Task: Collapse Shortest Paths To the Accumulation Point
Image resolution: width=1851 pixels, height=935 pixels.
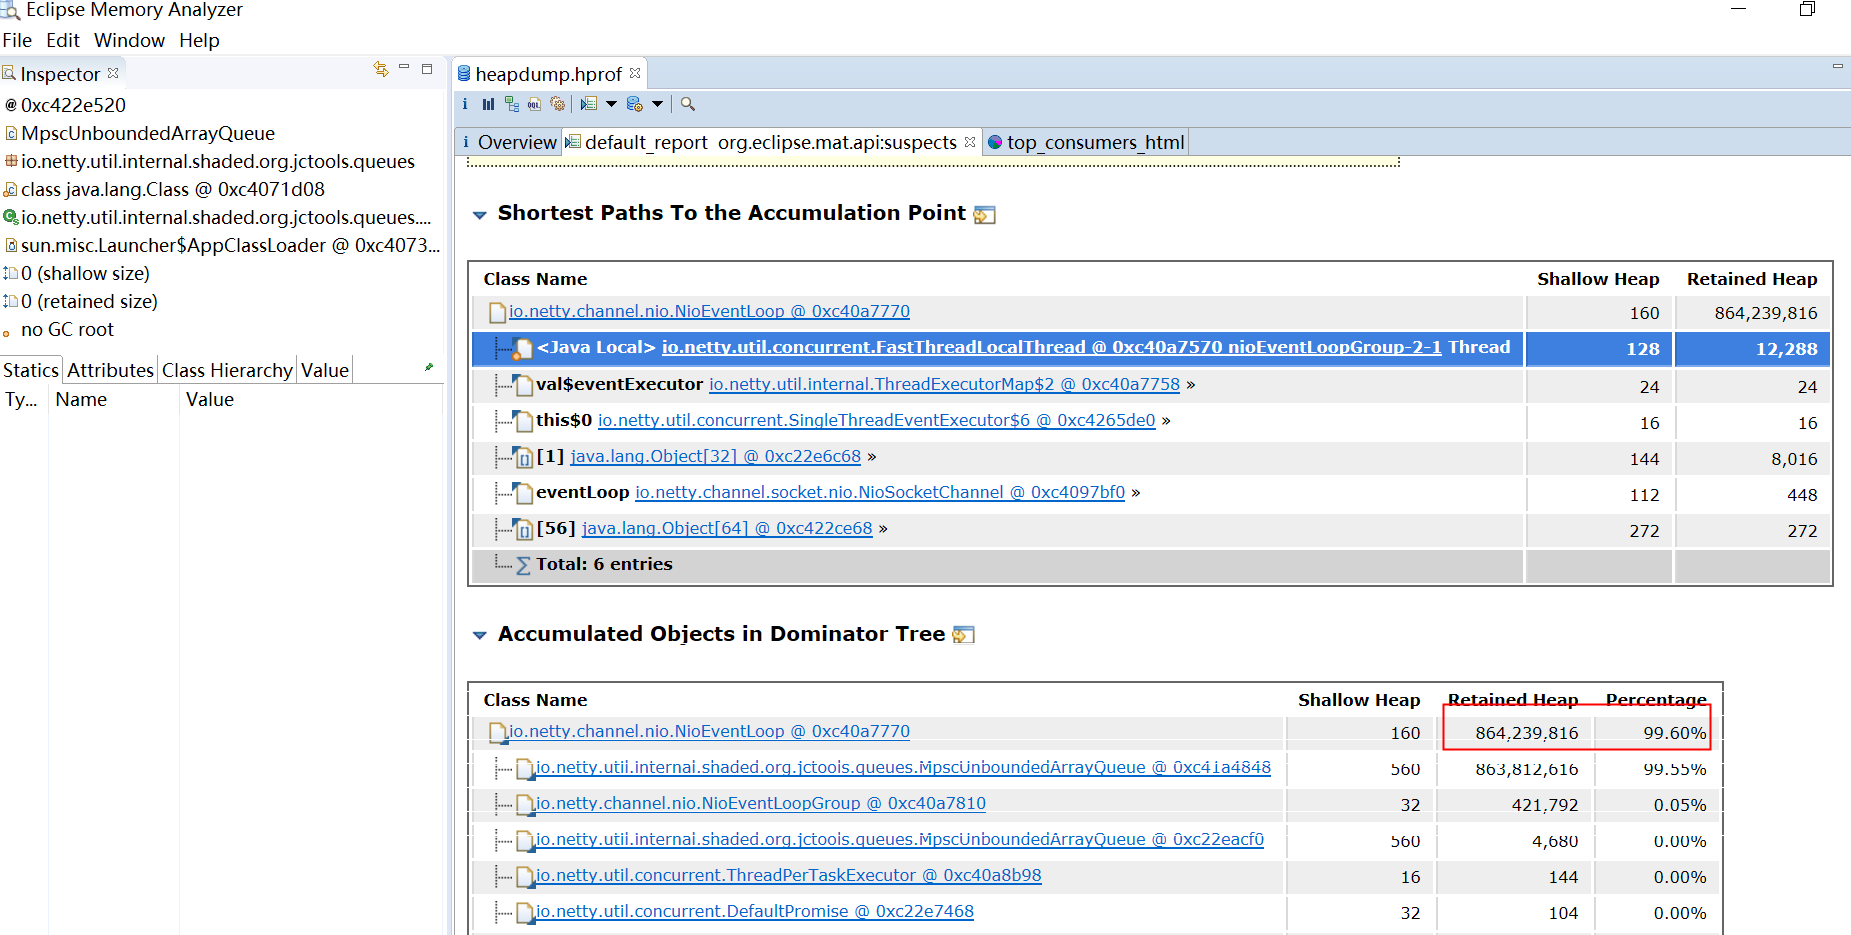Action: pyautogui.click(x=480, y=215)
